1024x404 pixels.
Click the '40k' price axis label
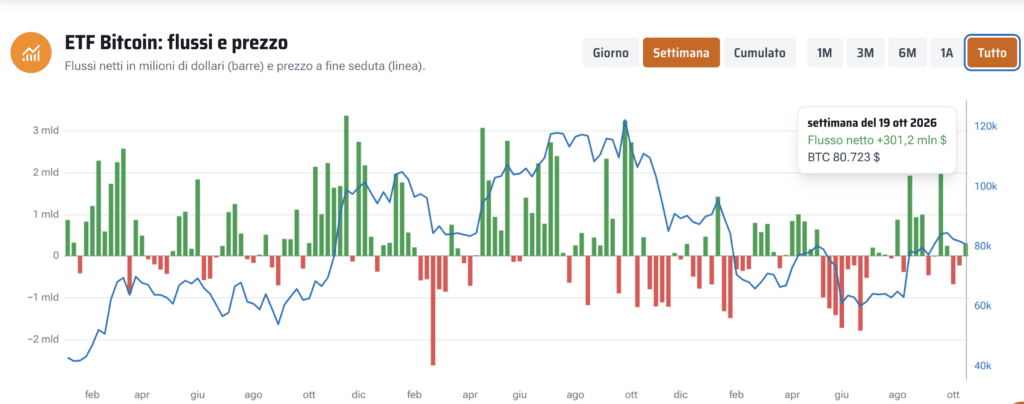tap(983, 366)
